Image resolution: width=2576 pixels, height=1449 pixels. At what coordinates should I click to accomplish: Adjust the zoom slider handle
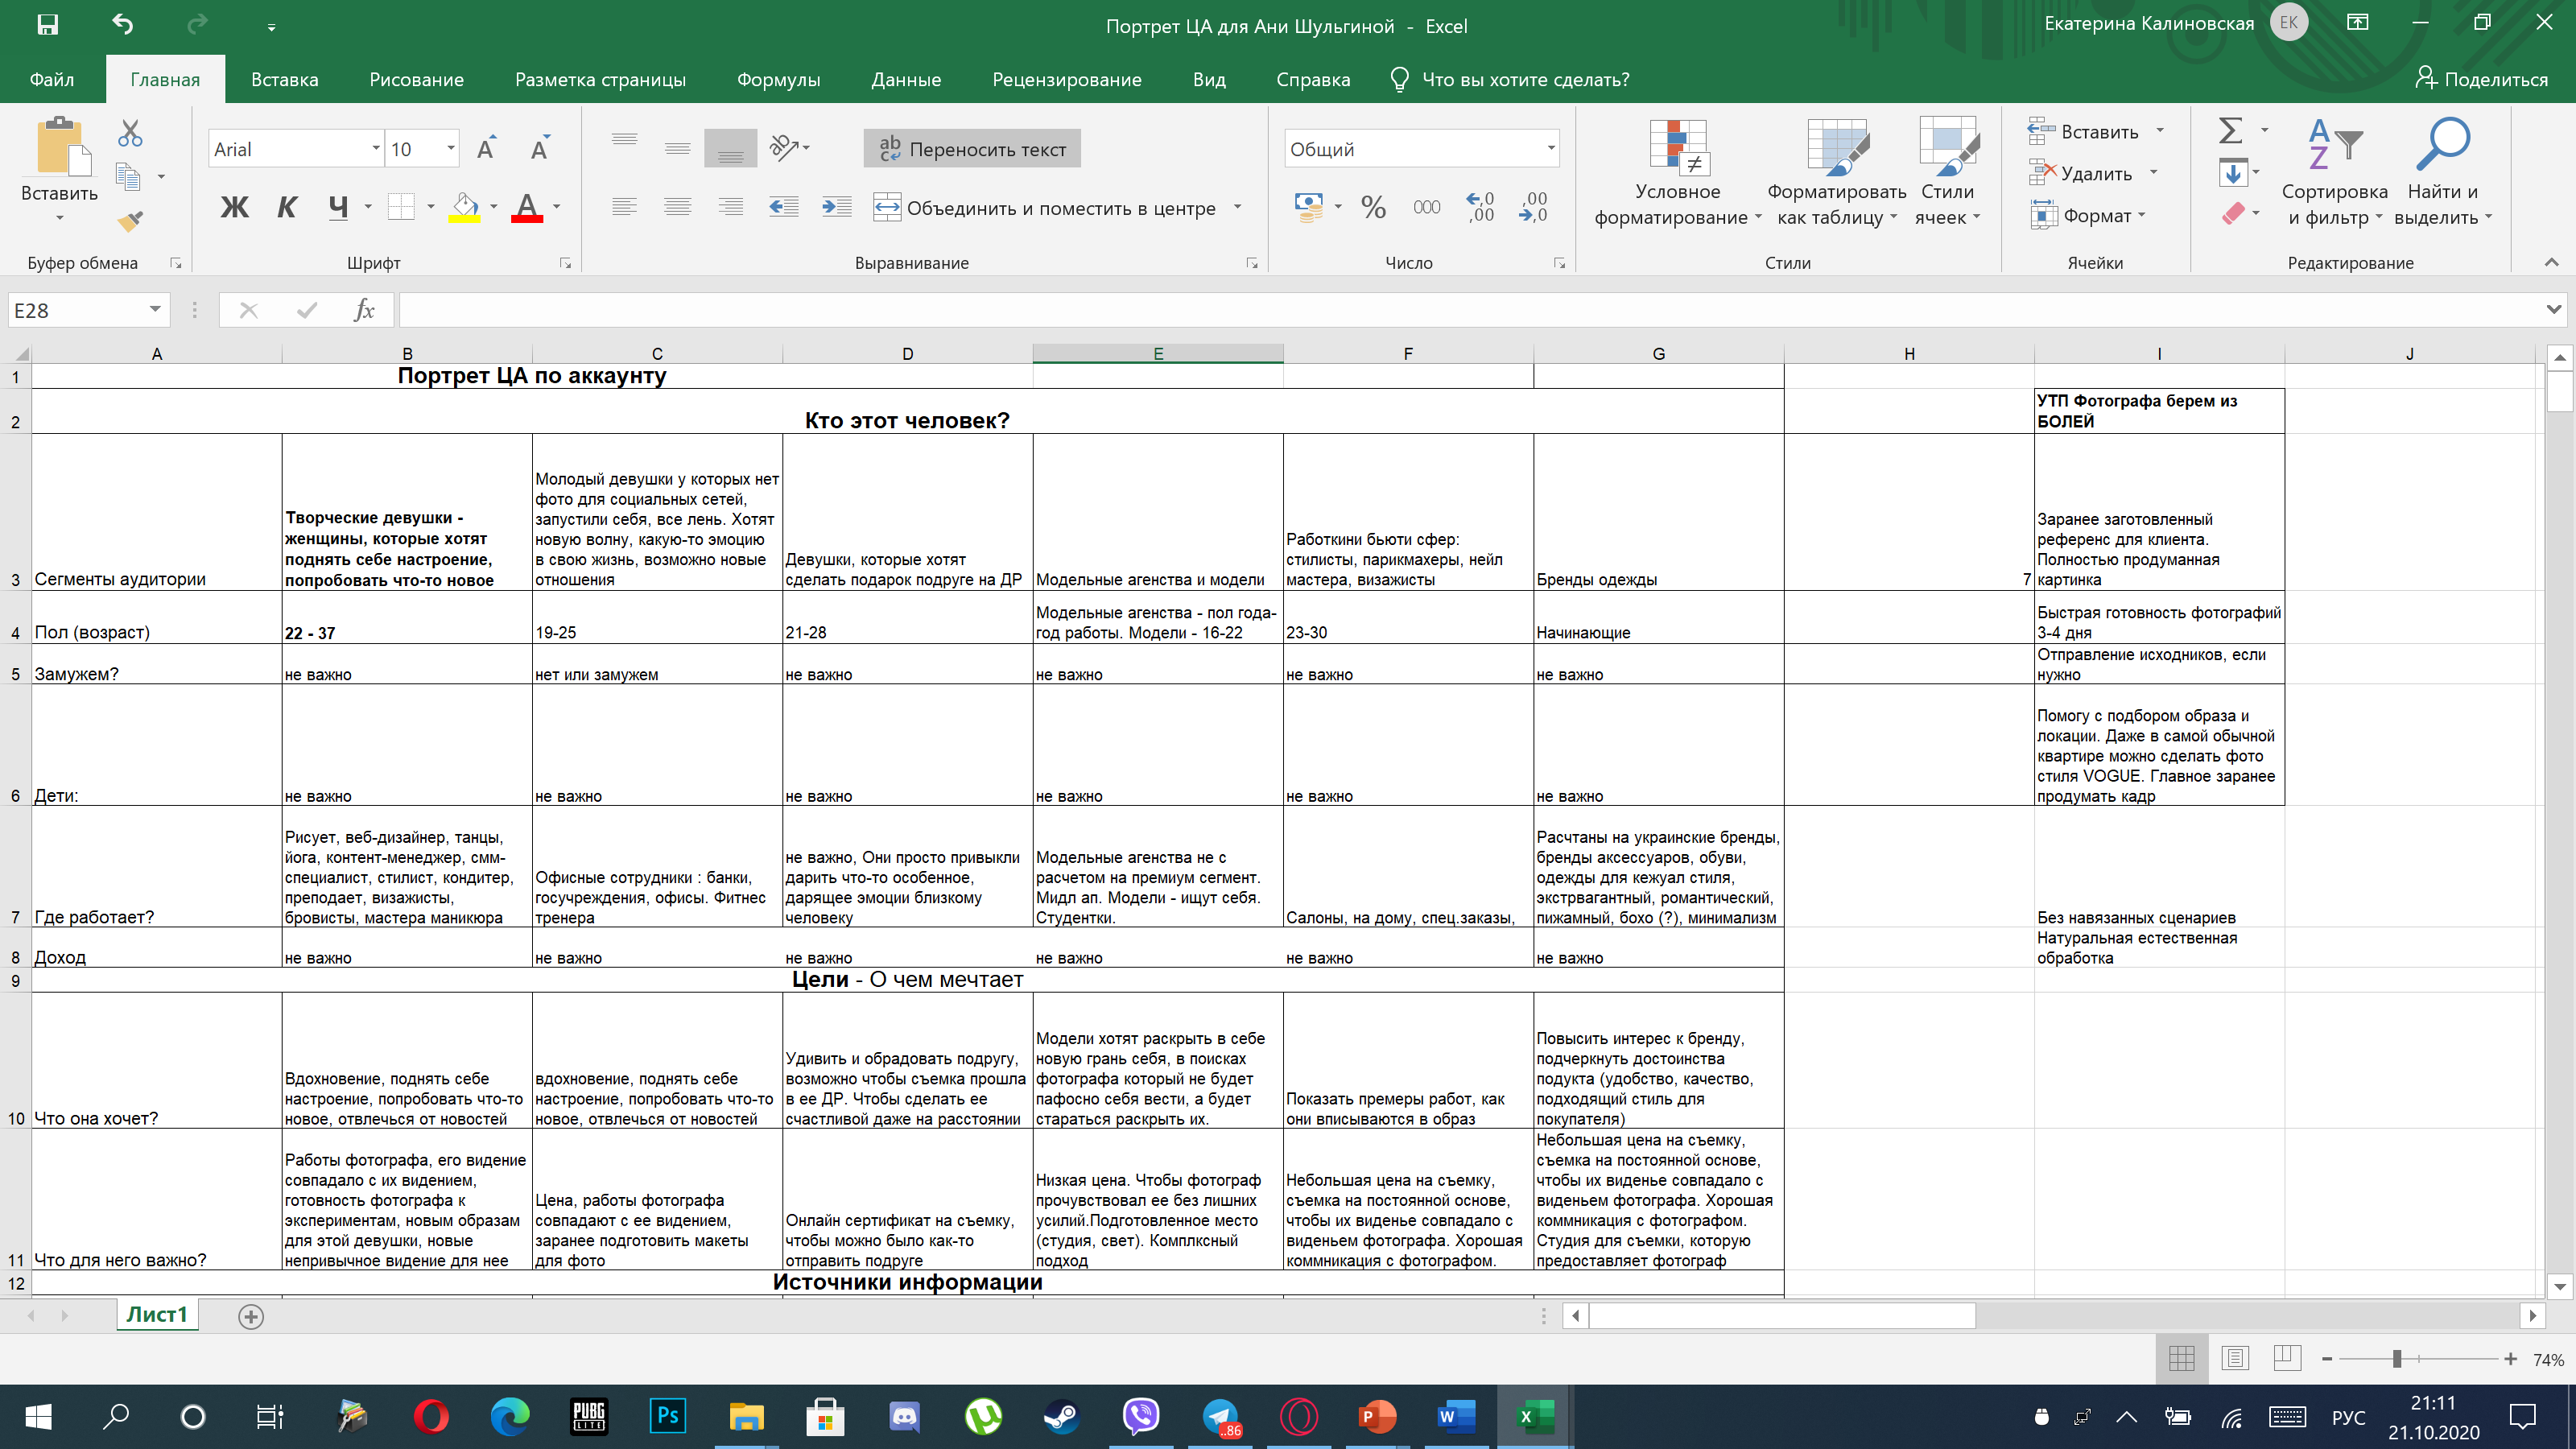pos(2396,1359)
